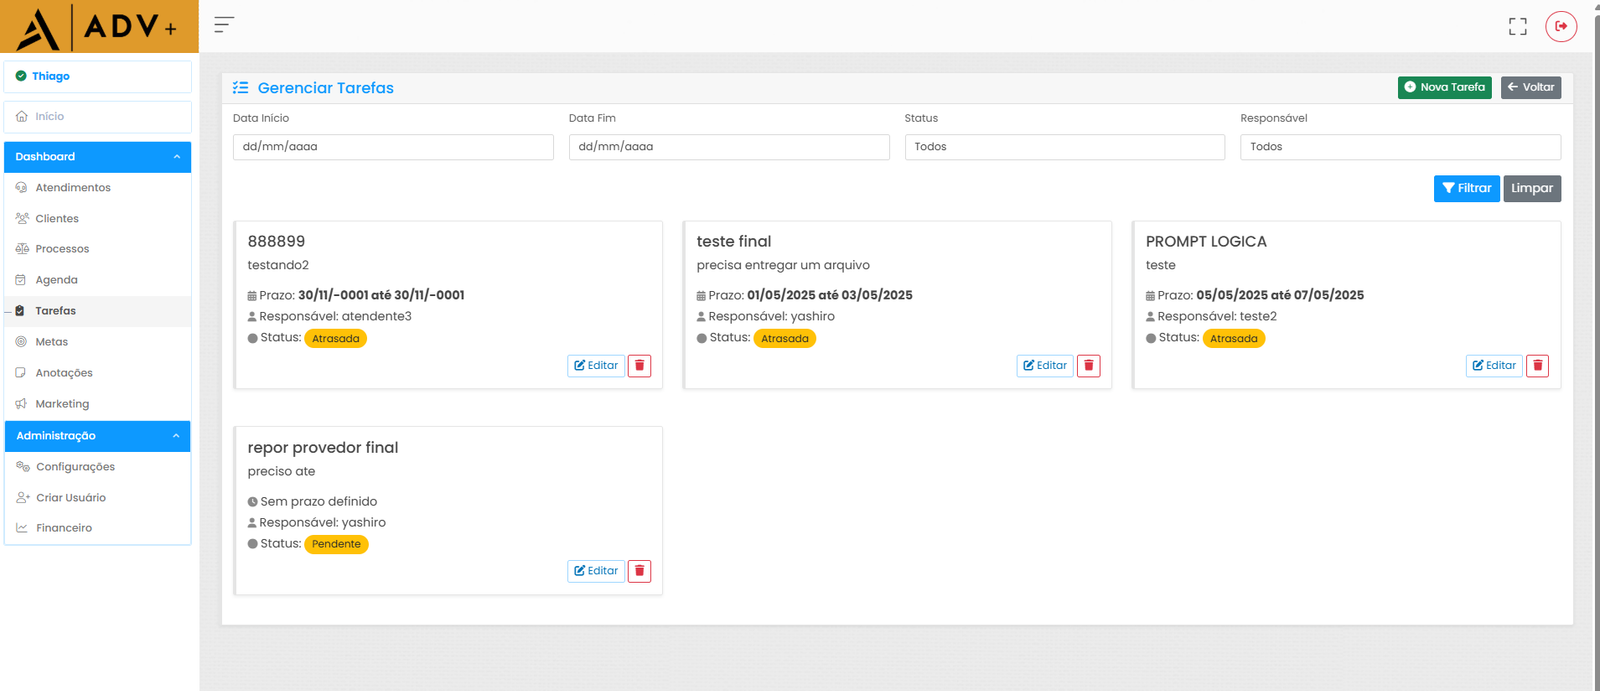Delete the 'teste final' task

pos(1088,366)
